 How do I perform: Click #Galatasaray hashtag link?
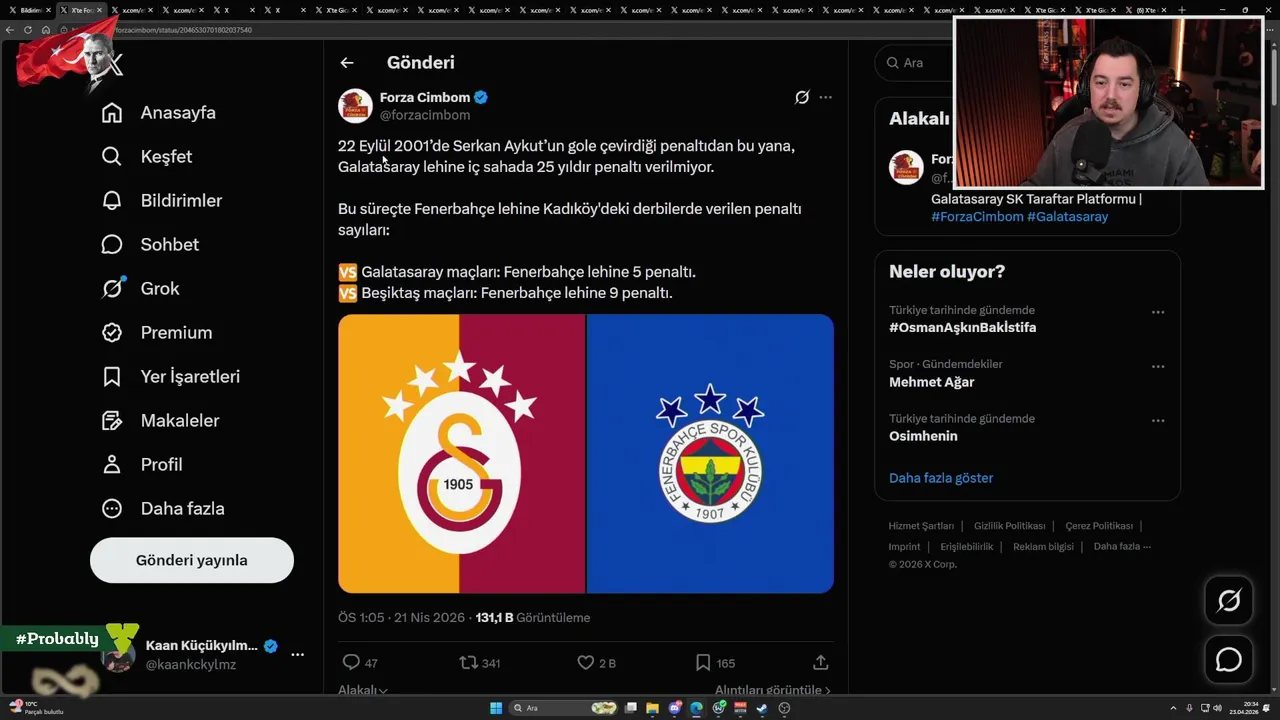1067,217
